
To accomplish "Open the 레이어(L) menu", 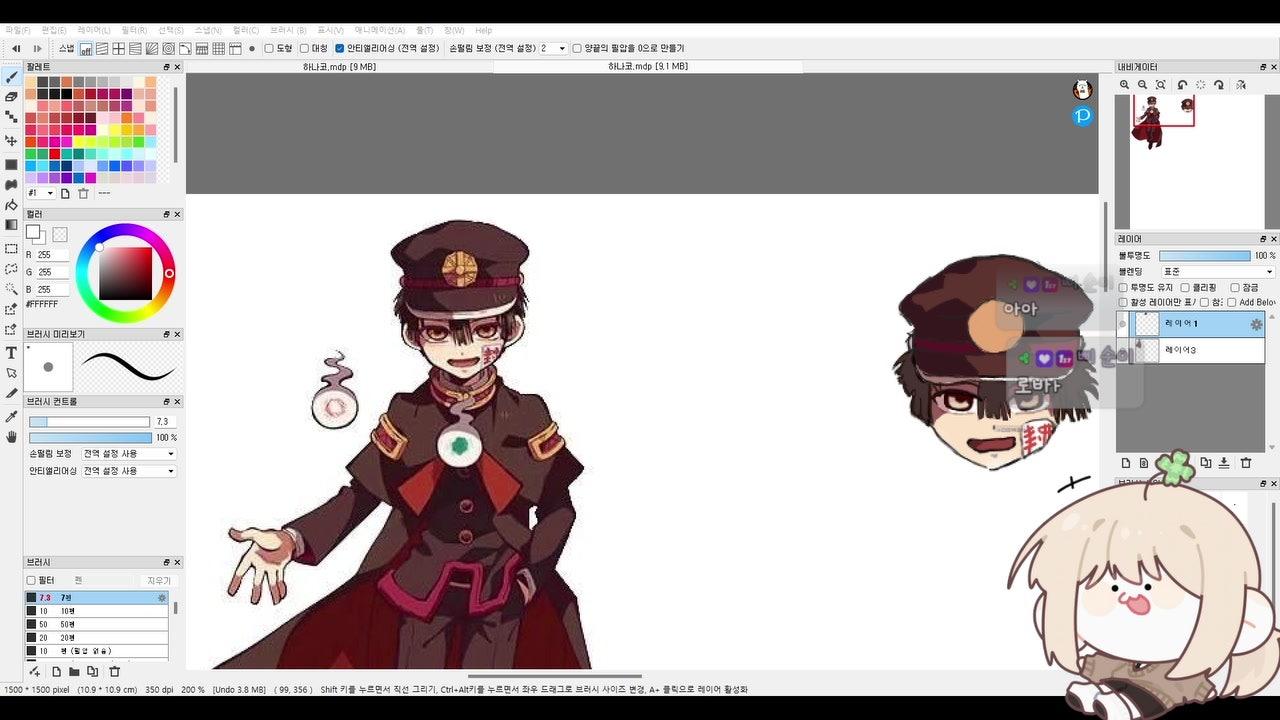I will pos(94,31).
